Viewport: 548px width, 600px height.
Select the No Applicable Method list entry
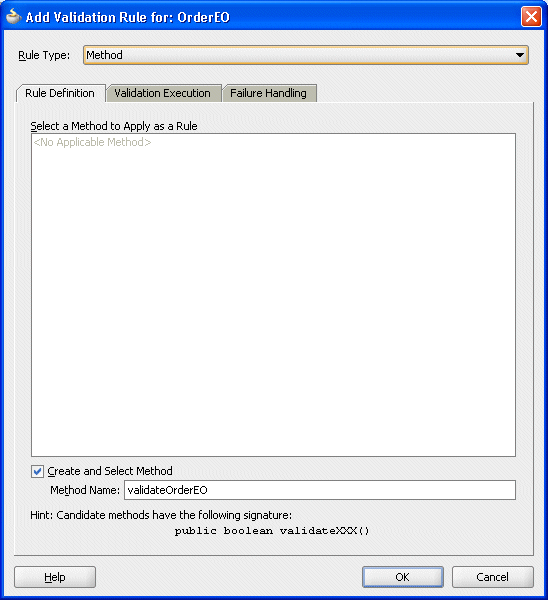[92, 142]
